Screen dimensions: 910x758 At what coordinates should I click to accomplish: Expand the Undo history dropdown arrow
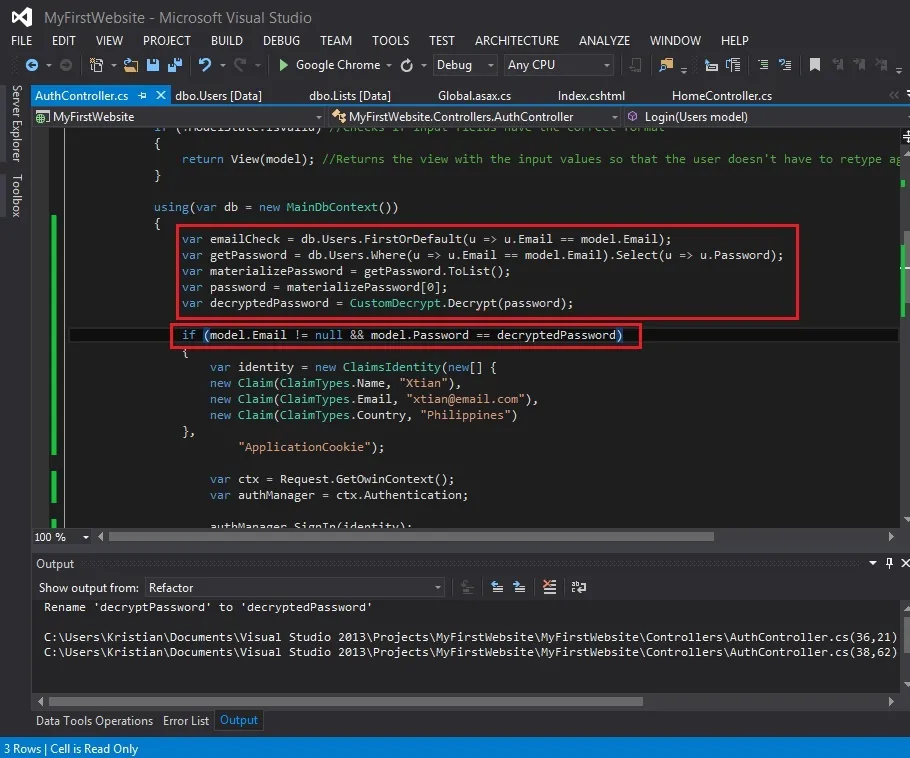point(222,66)
